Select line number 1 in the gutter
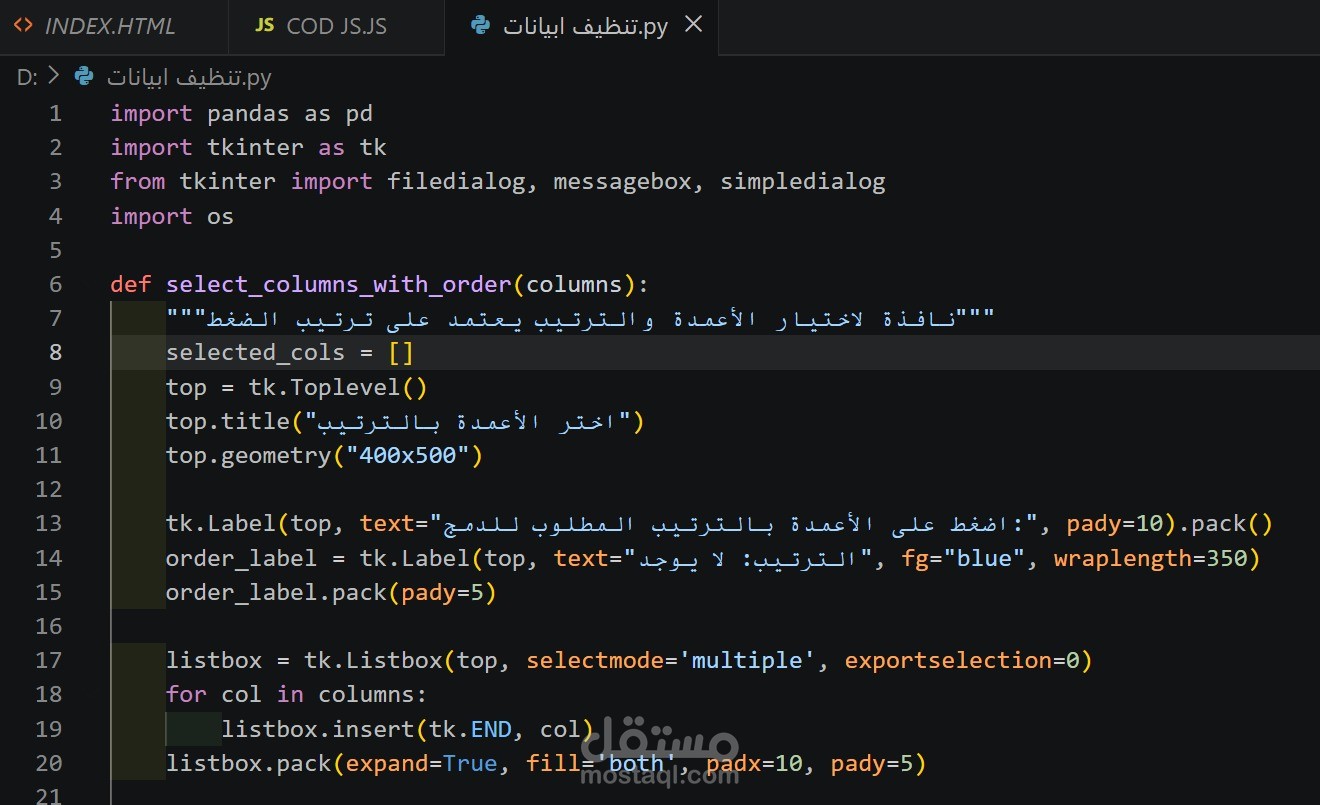This screenshot has width=1320, height=805. coord(55,114)
